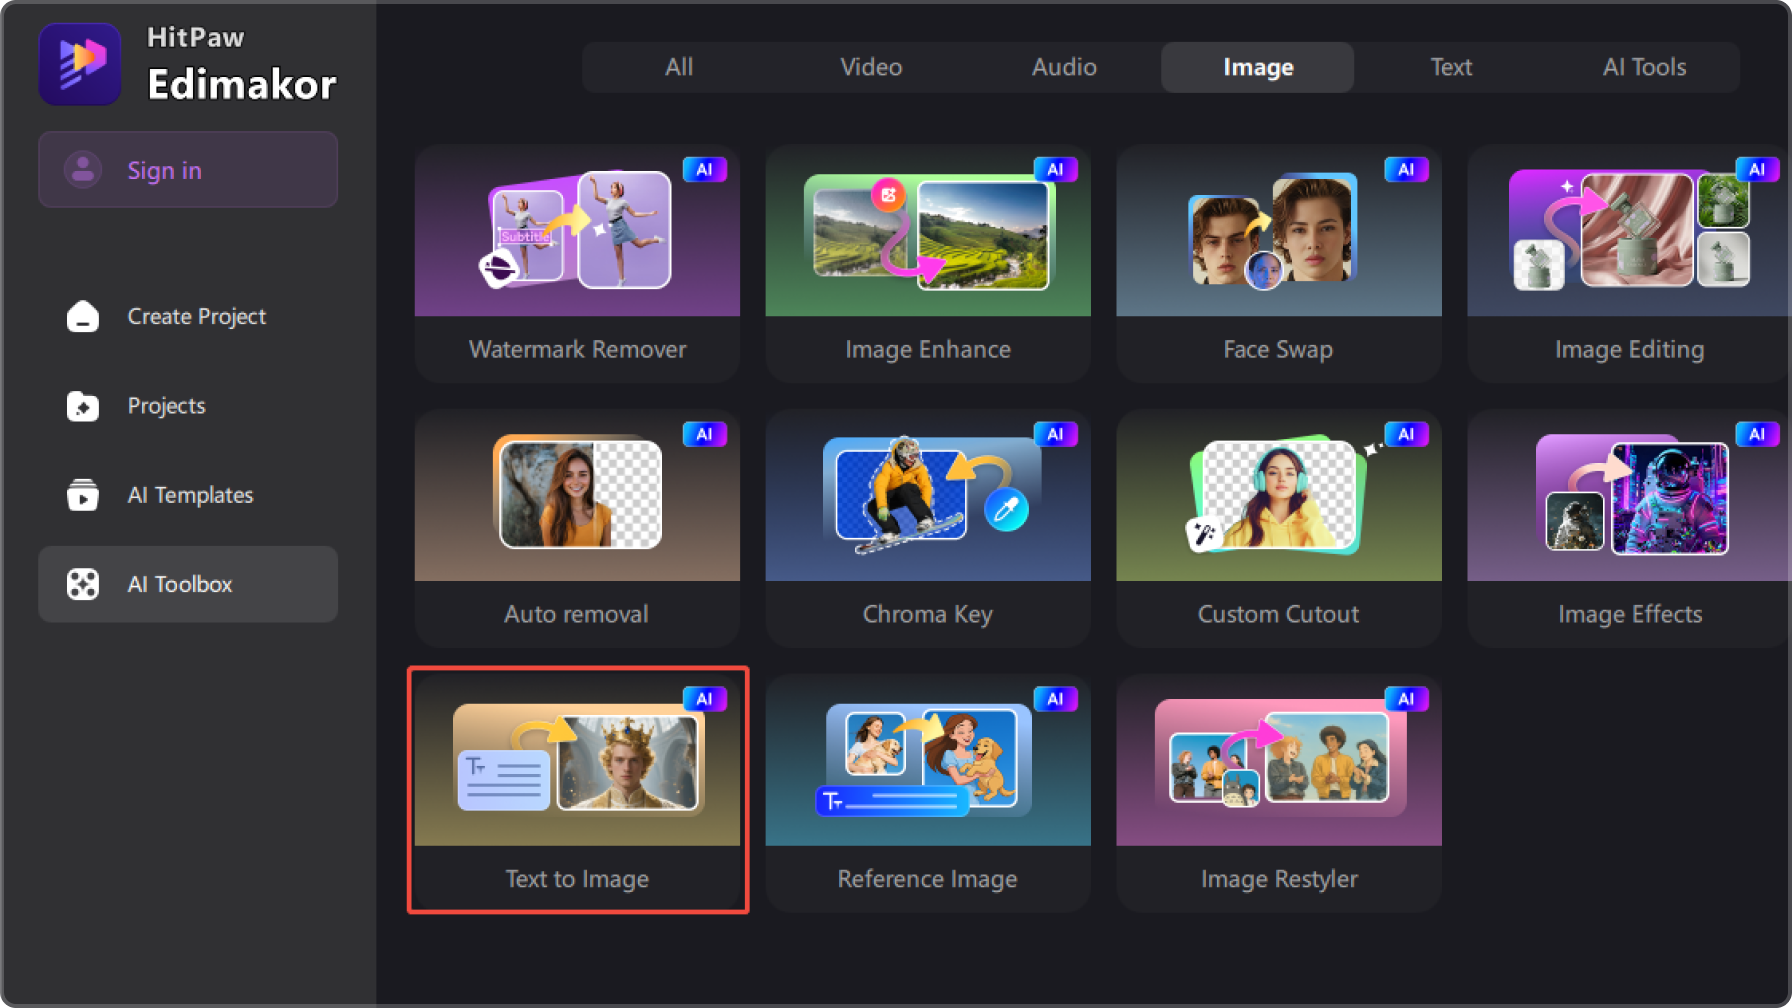Screen dimensions: 1792x1008
Task: Click the user avatar icon beside Sign in
Action: tap(83, 170)
